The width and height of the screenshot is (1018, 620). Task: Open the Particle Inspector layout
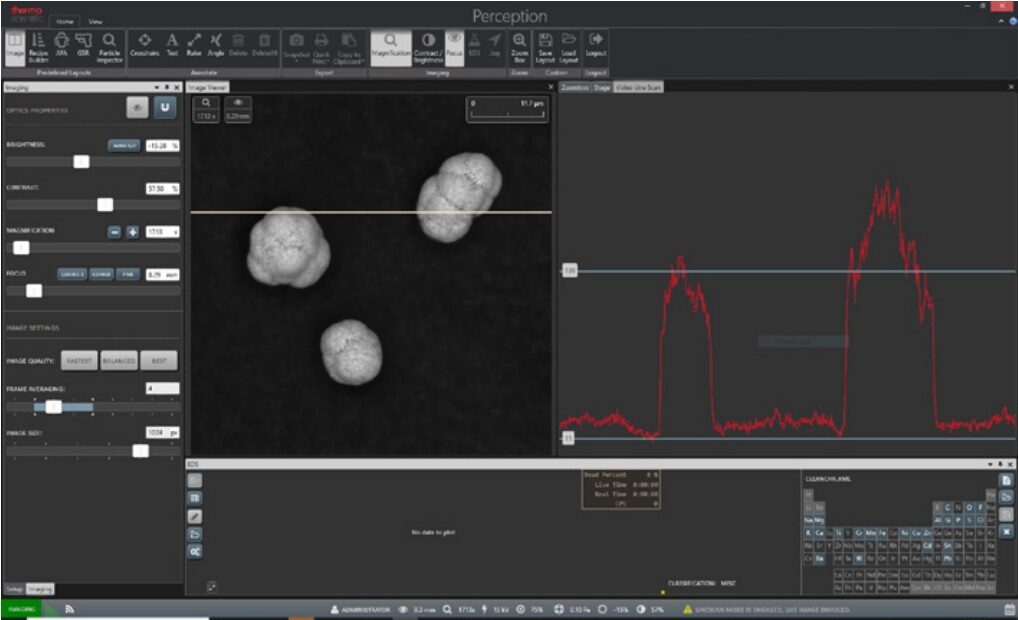pos(109,45)
